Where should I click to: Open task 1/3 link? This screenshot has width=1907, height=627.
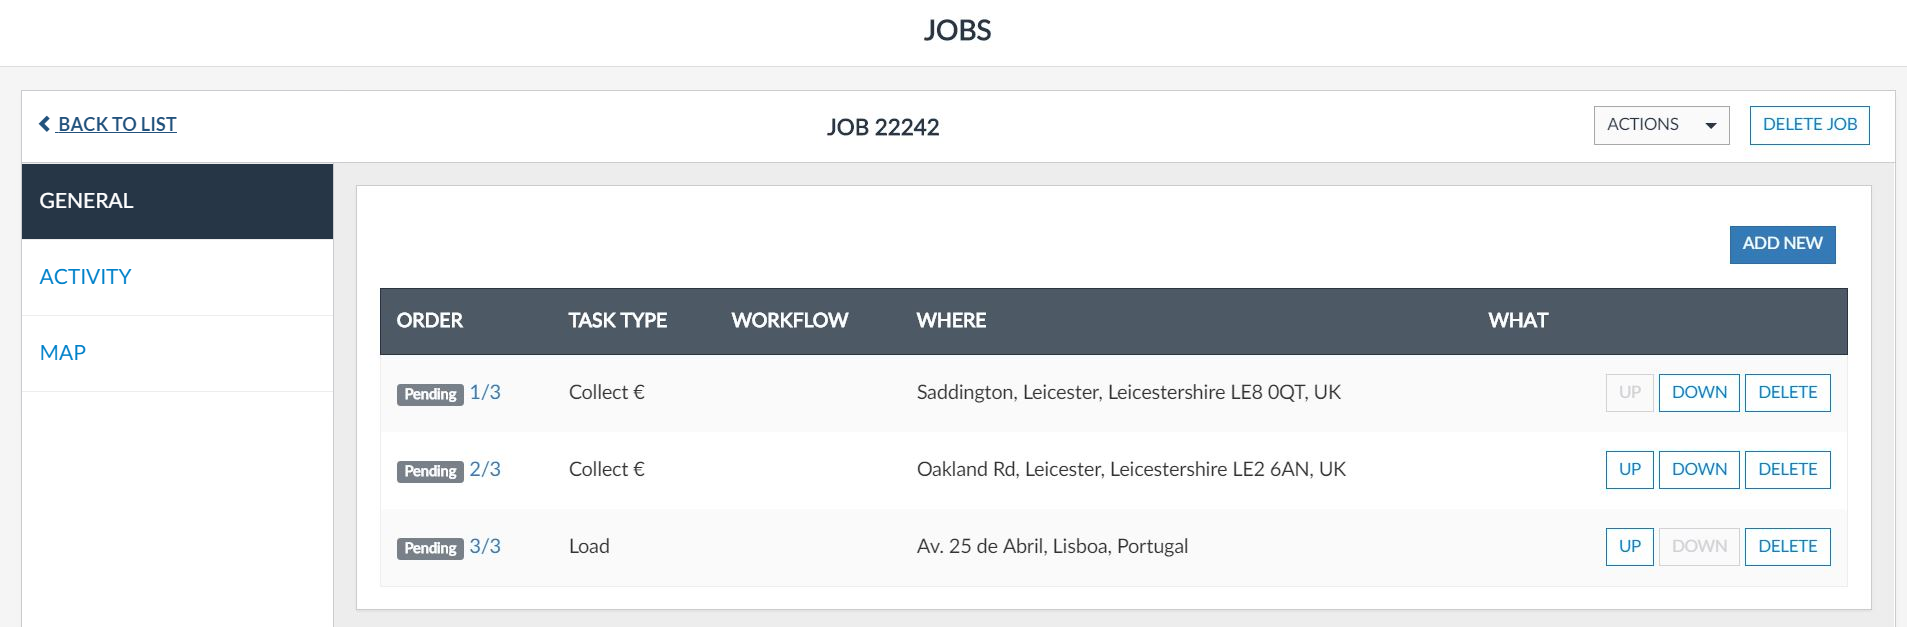[x=485, y=393]
